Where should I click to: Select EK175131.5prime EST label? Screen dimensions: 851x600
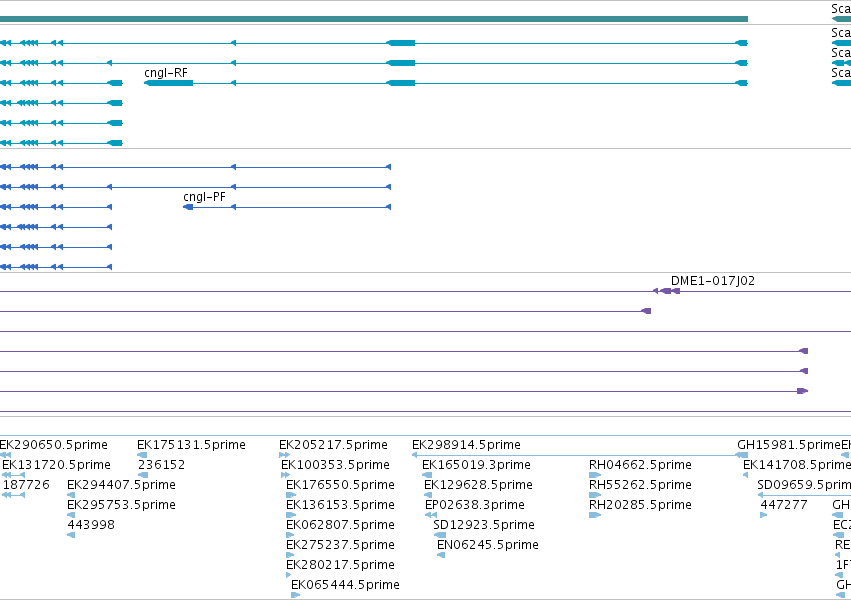click(x=191, y=445)
